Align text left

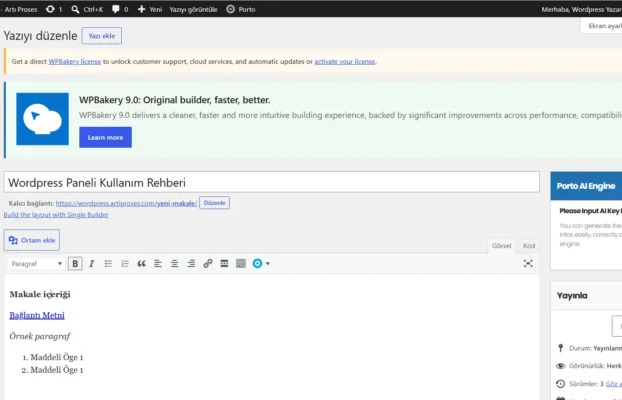(x=158, y=263)
